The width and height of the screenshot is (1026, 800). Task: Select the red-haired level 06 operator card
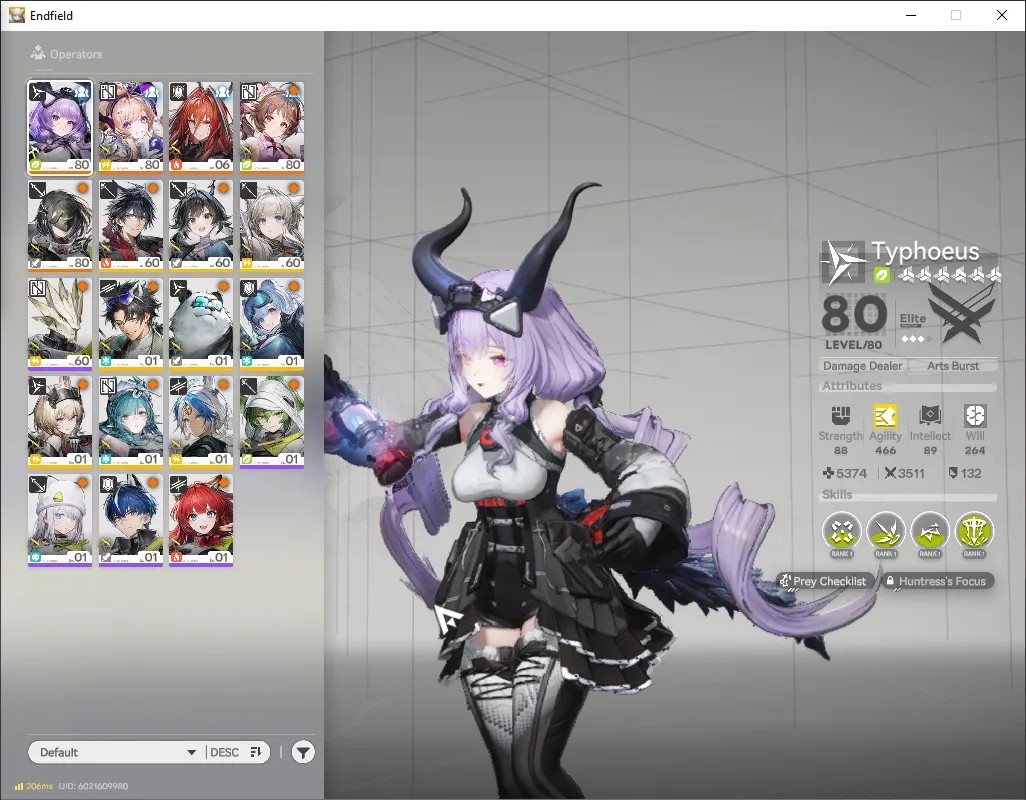[201, 128]
